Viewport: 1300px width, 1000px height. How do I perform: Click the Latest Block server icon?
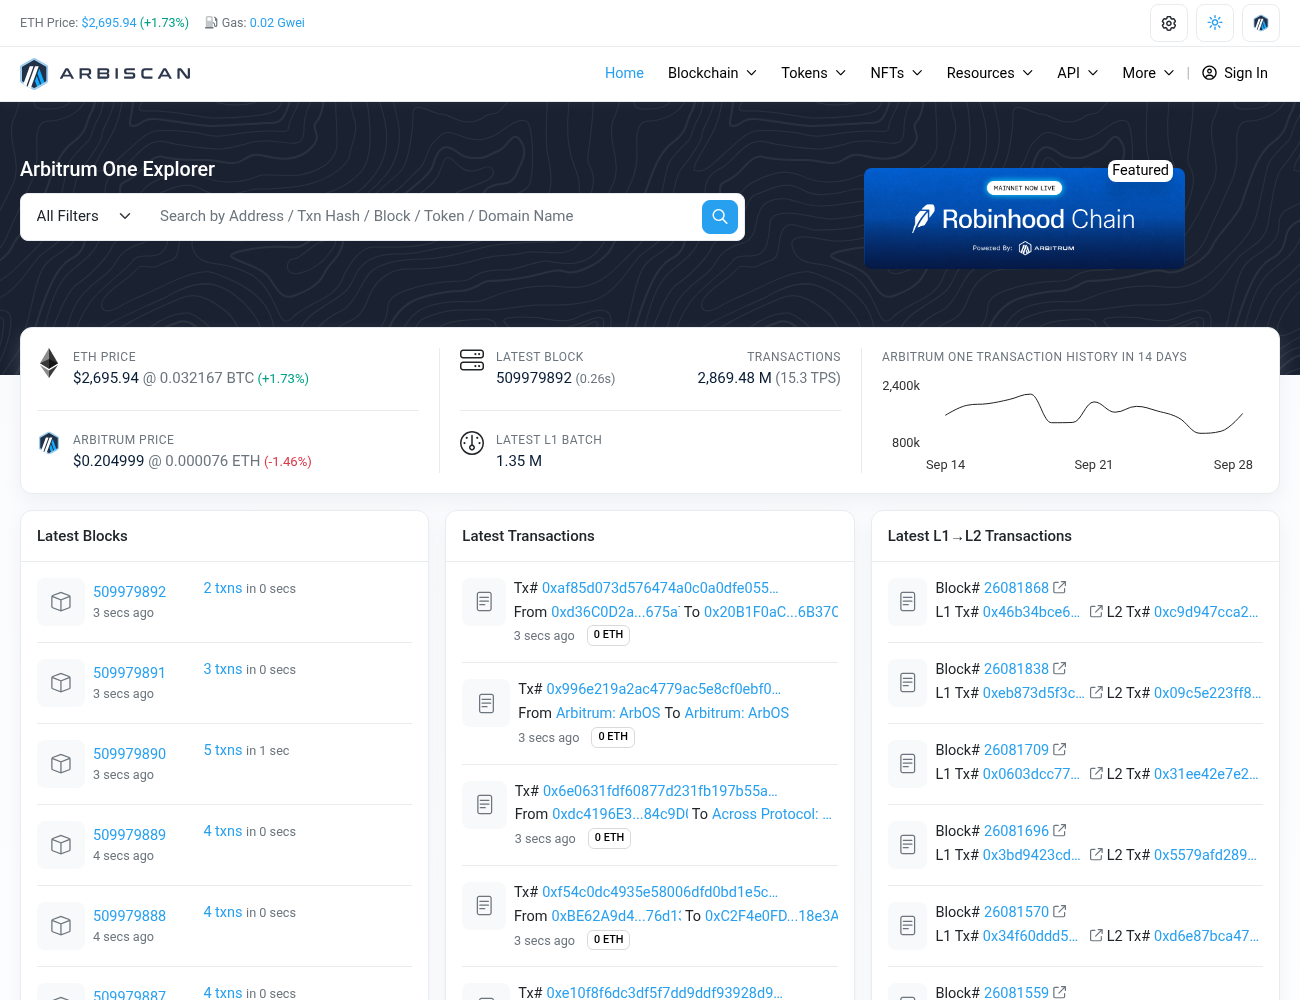pyautogui.click(x=472, y=360)
